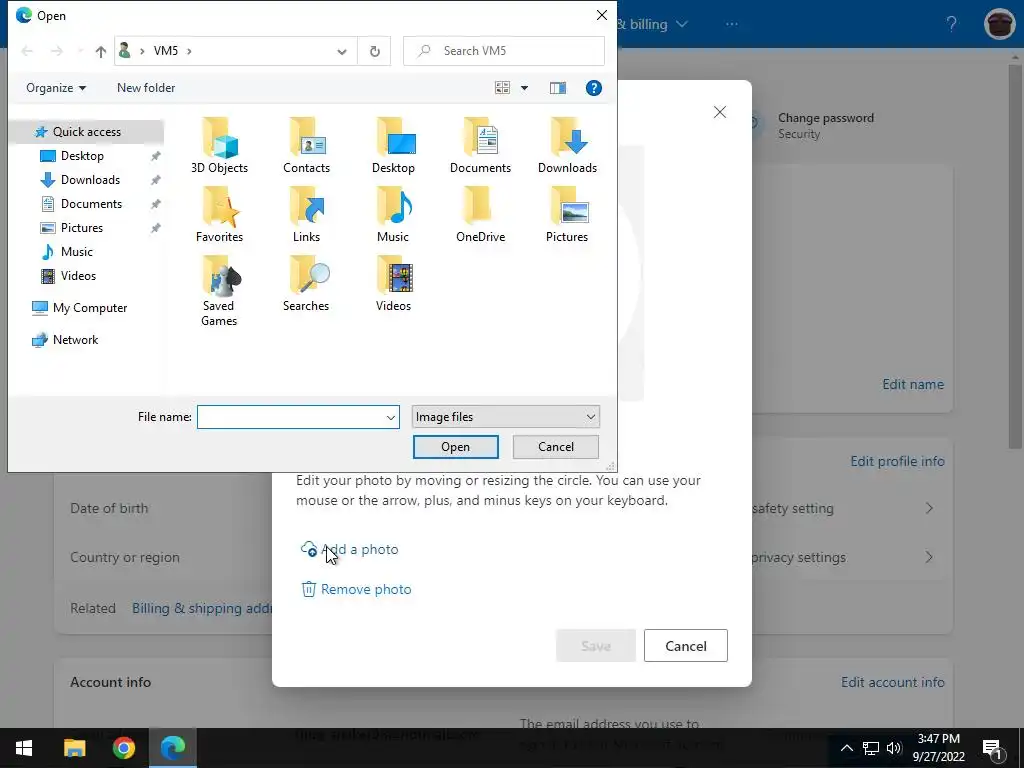Select Downloads under Quick access
Screen dimensions: 1024x768
(x=90, y=180)
